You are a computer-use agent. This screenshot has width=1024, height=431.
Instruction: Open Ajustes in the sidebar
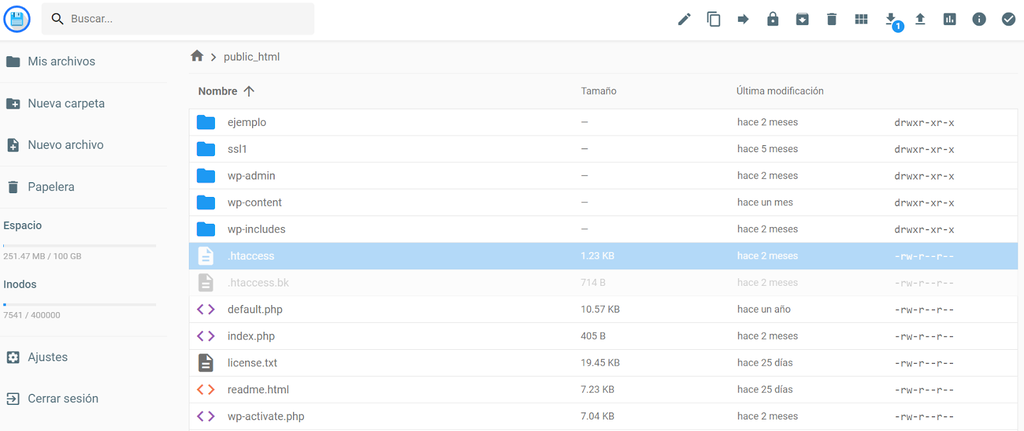(48, 357)
